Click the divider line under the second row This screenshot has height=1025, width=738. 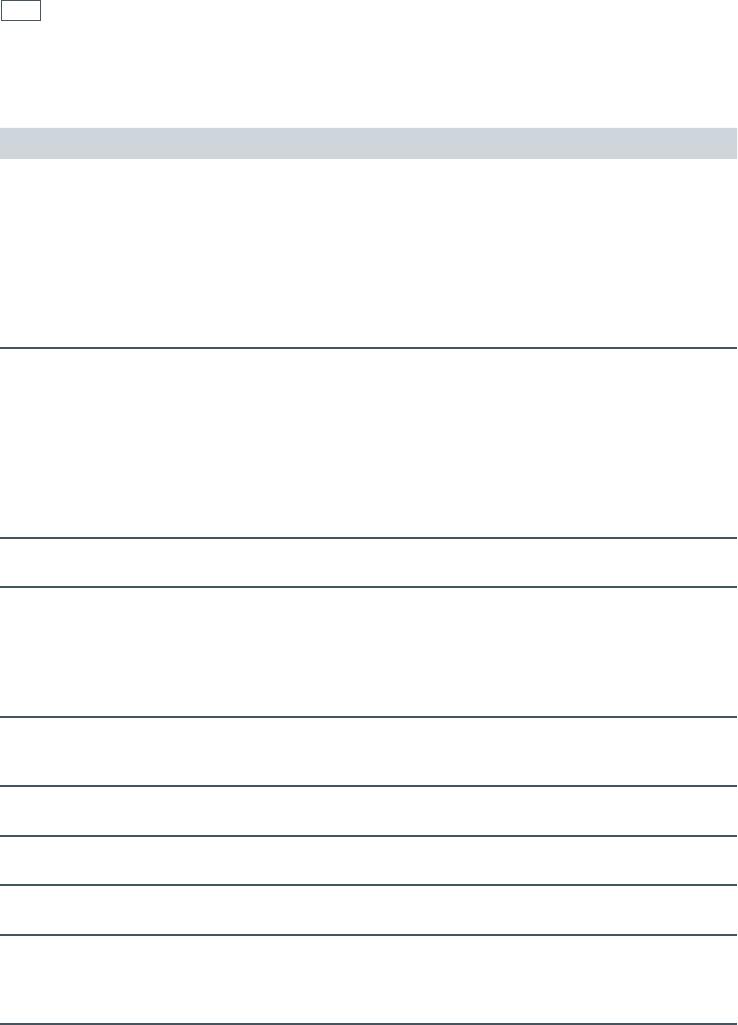[x=368, y=539]
